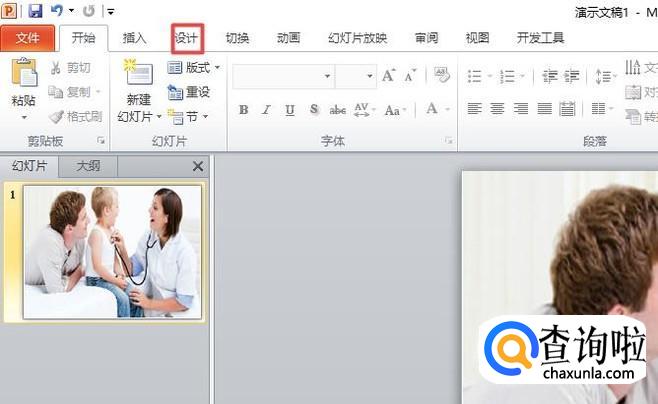The width and height of the screenshot is (658, 404).
Task: Click the Text Direction icon
Action: pyautogui.click(x=633, y=67)
